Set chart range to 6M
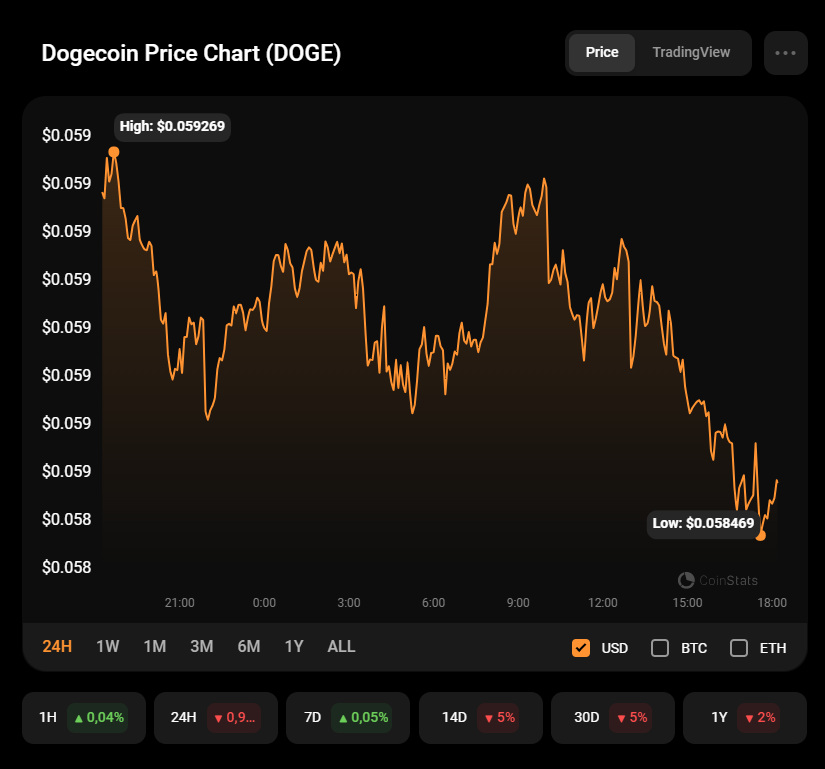The image size is (825, 769). 249,647
